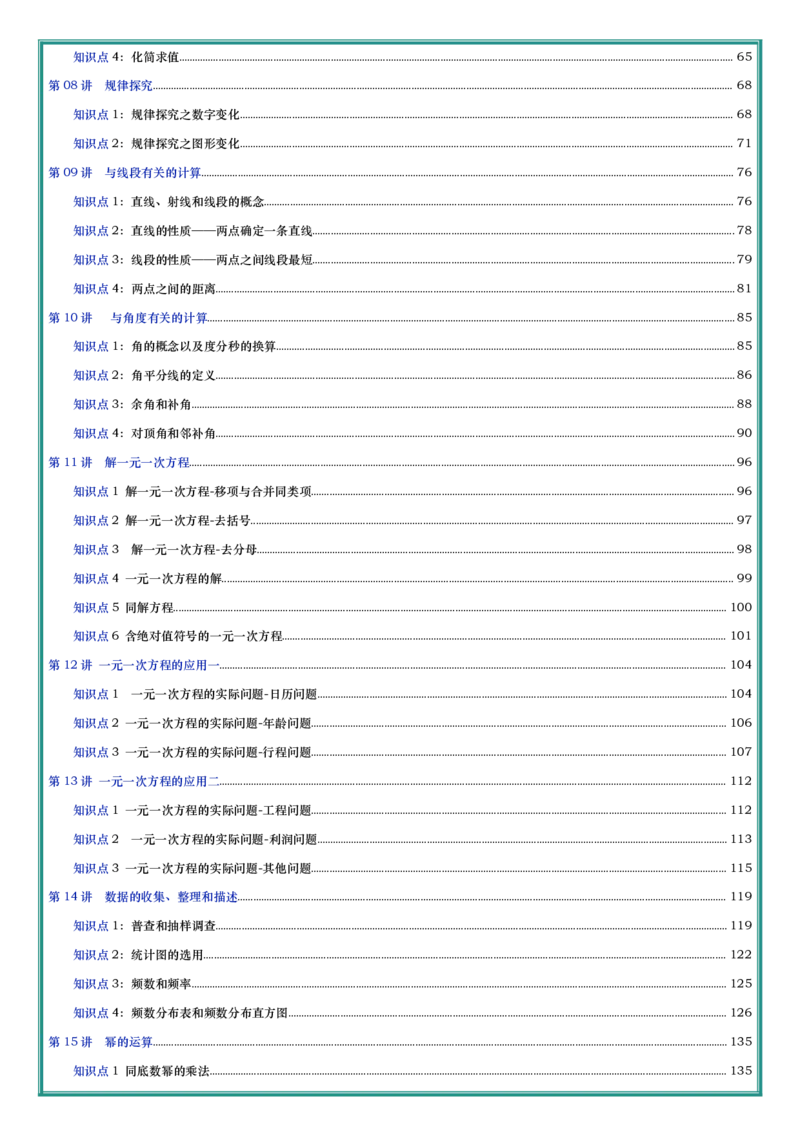Click 解一元一次方程-去括号 entry
This screenshot has width=800, height=1132.
[412, 521]
